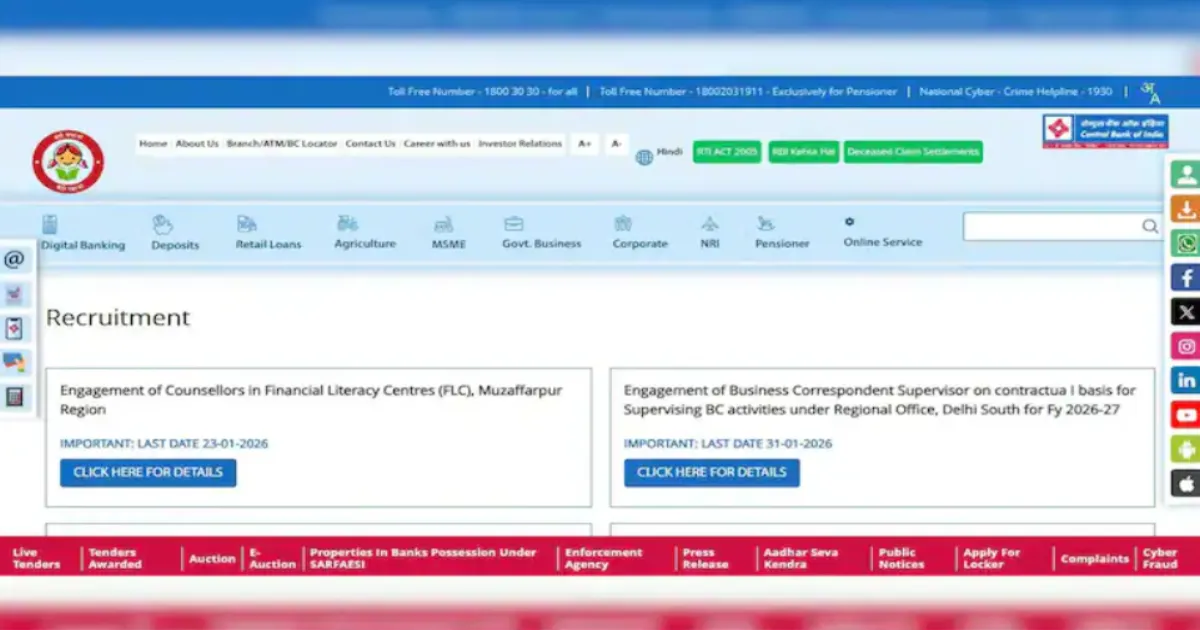The image size is (1200, 630).
Task: Click CLICK HERE FOR DETAILS for Muzaffarpur counsellors
Action: pos(148,472)
